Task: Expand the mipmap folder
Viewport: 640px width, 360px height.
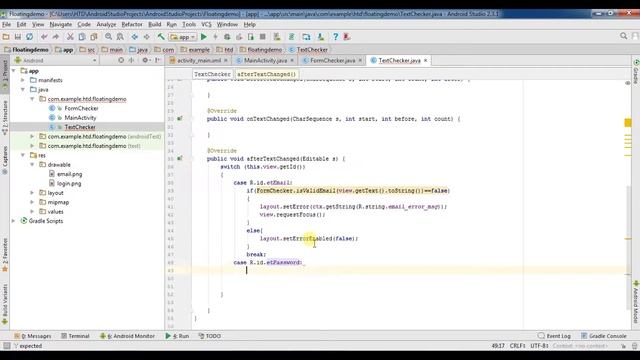Action: (32, 202)
